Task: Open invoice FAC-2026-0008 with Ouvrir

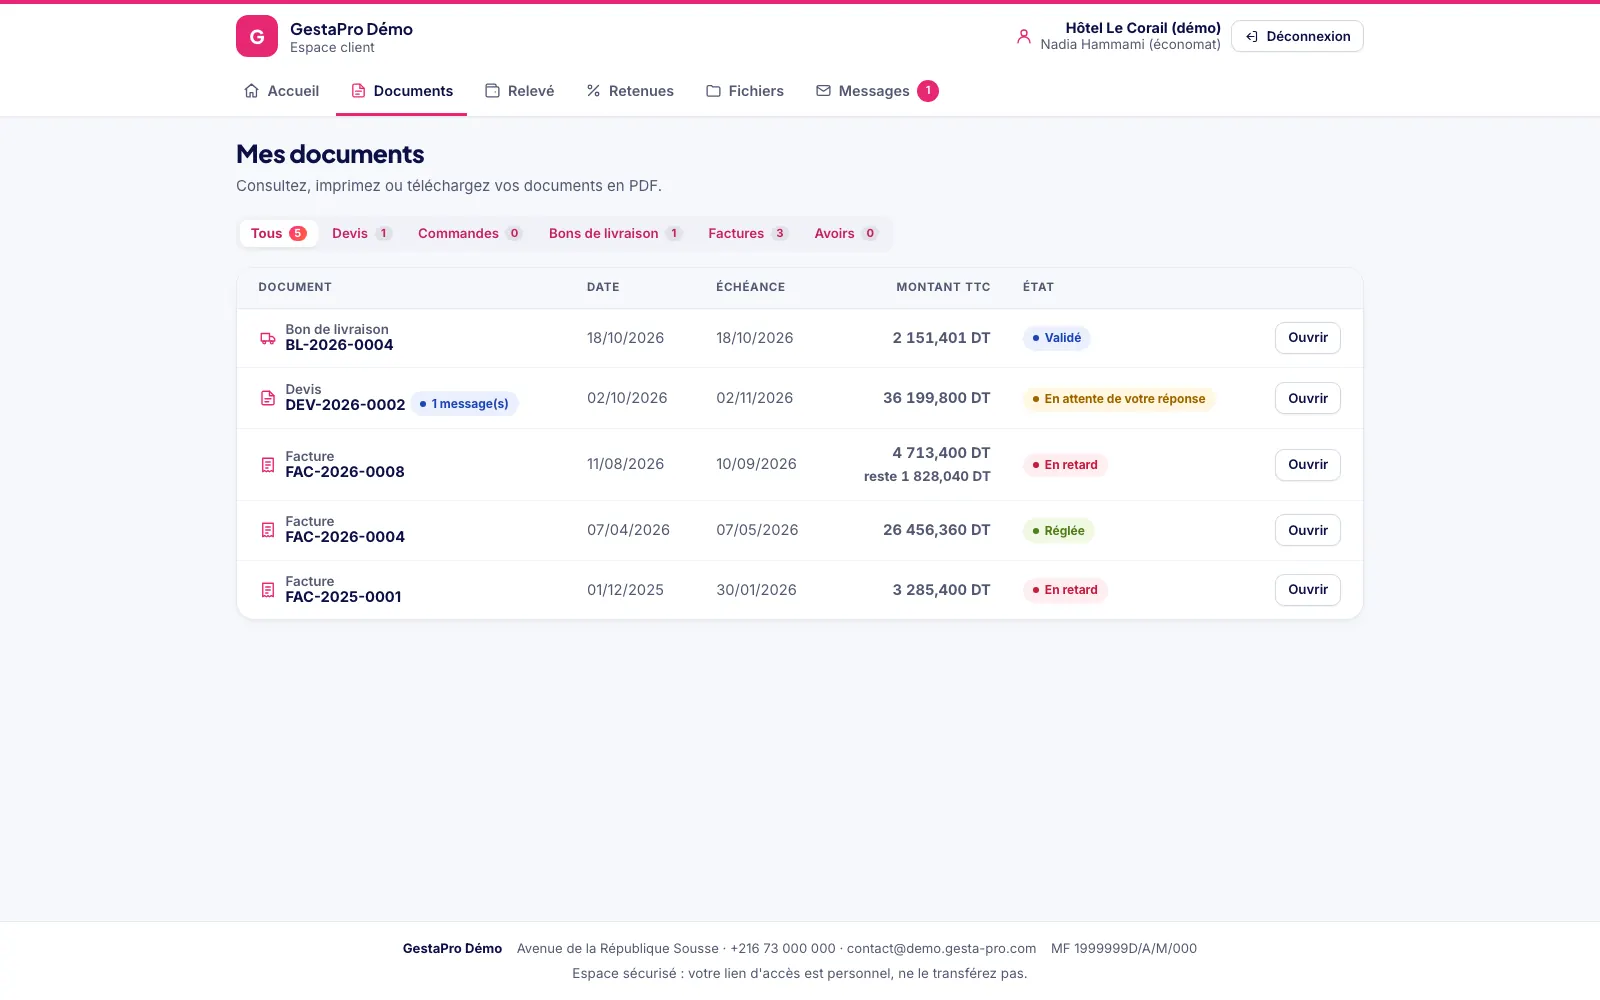Action: point(1308,465)
